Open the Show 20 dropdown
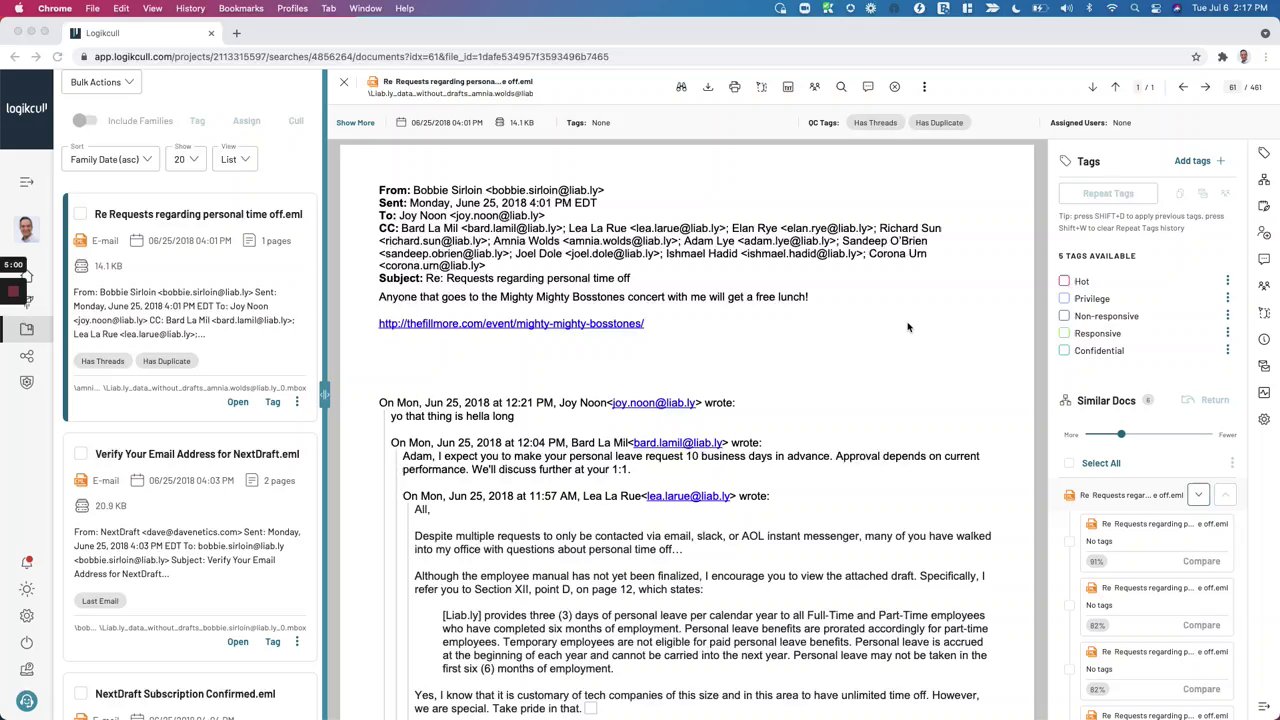The image size is (1280, 720). point(186,159)
